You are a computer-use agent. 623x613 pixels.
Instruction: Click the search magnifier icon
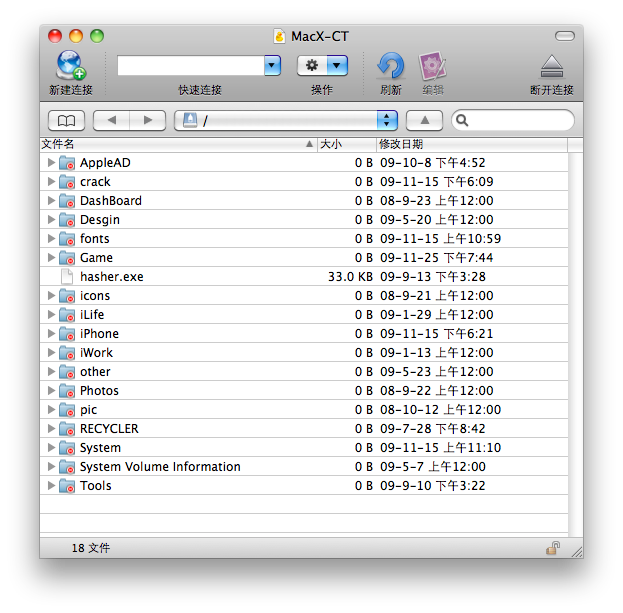point(462,120)
